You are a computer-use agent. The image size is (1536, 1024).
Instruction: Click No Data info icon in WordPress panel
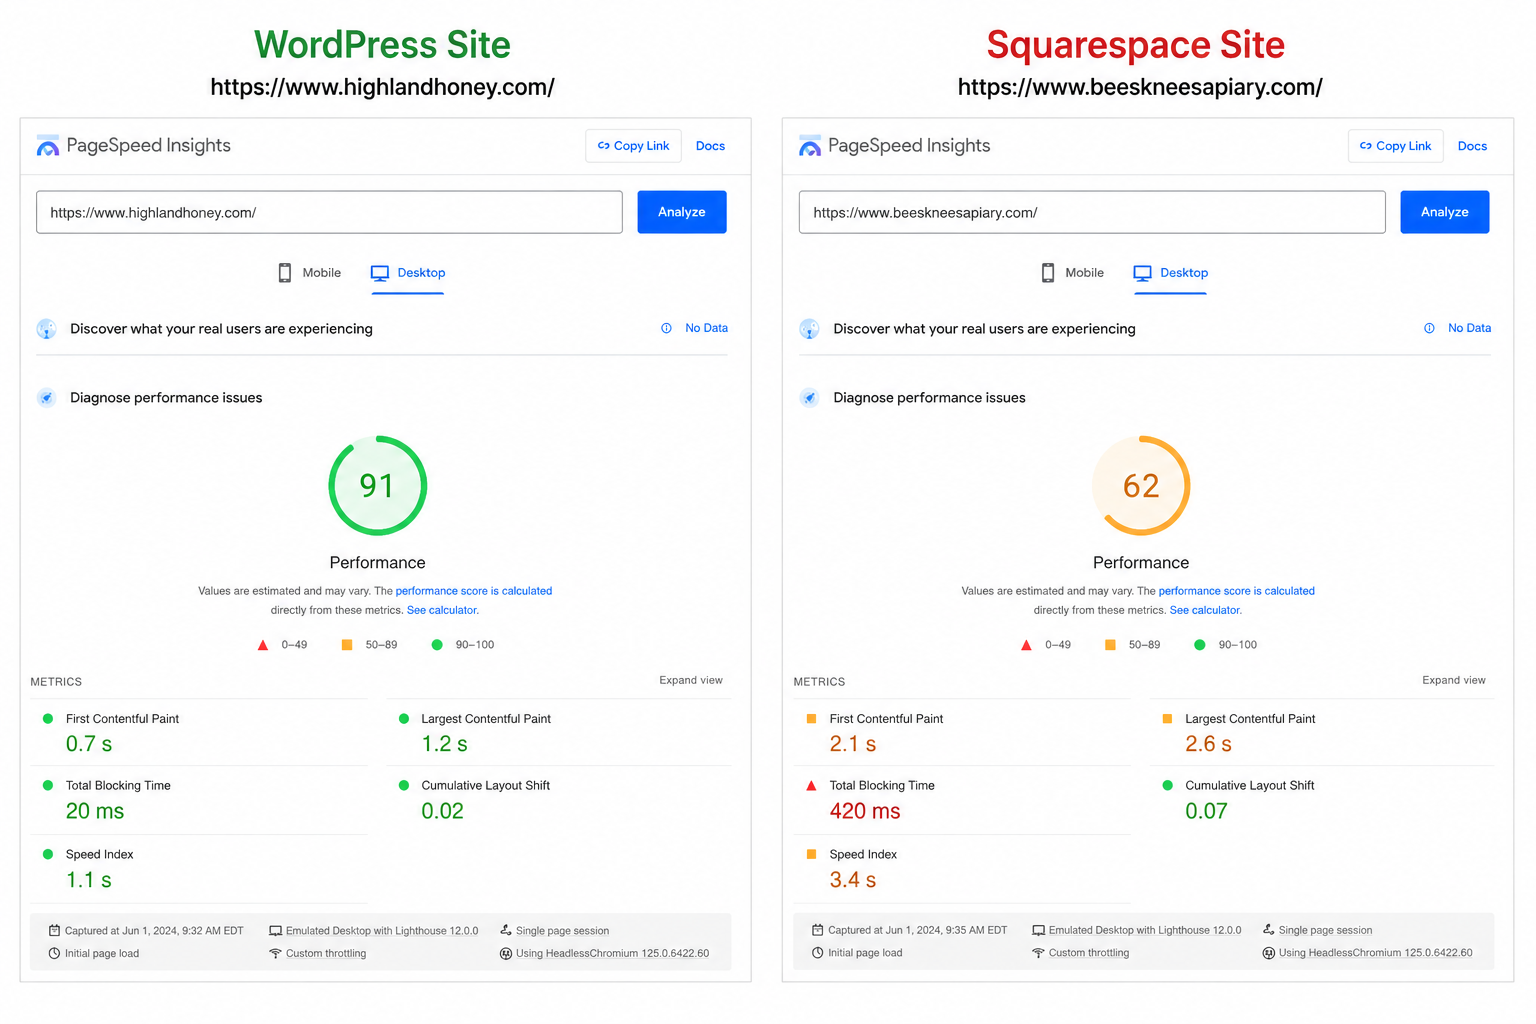click(666, 328)
